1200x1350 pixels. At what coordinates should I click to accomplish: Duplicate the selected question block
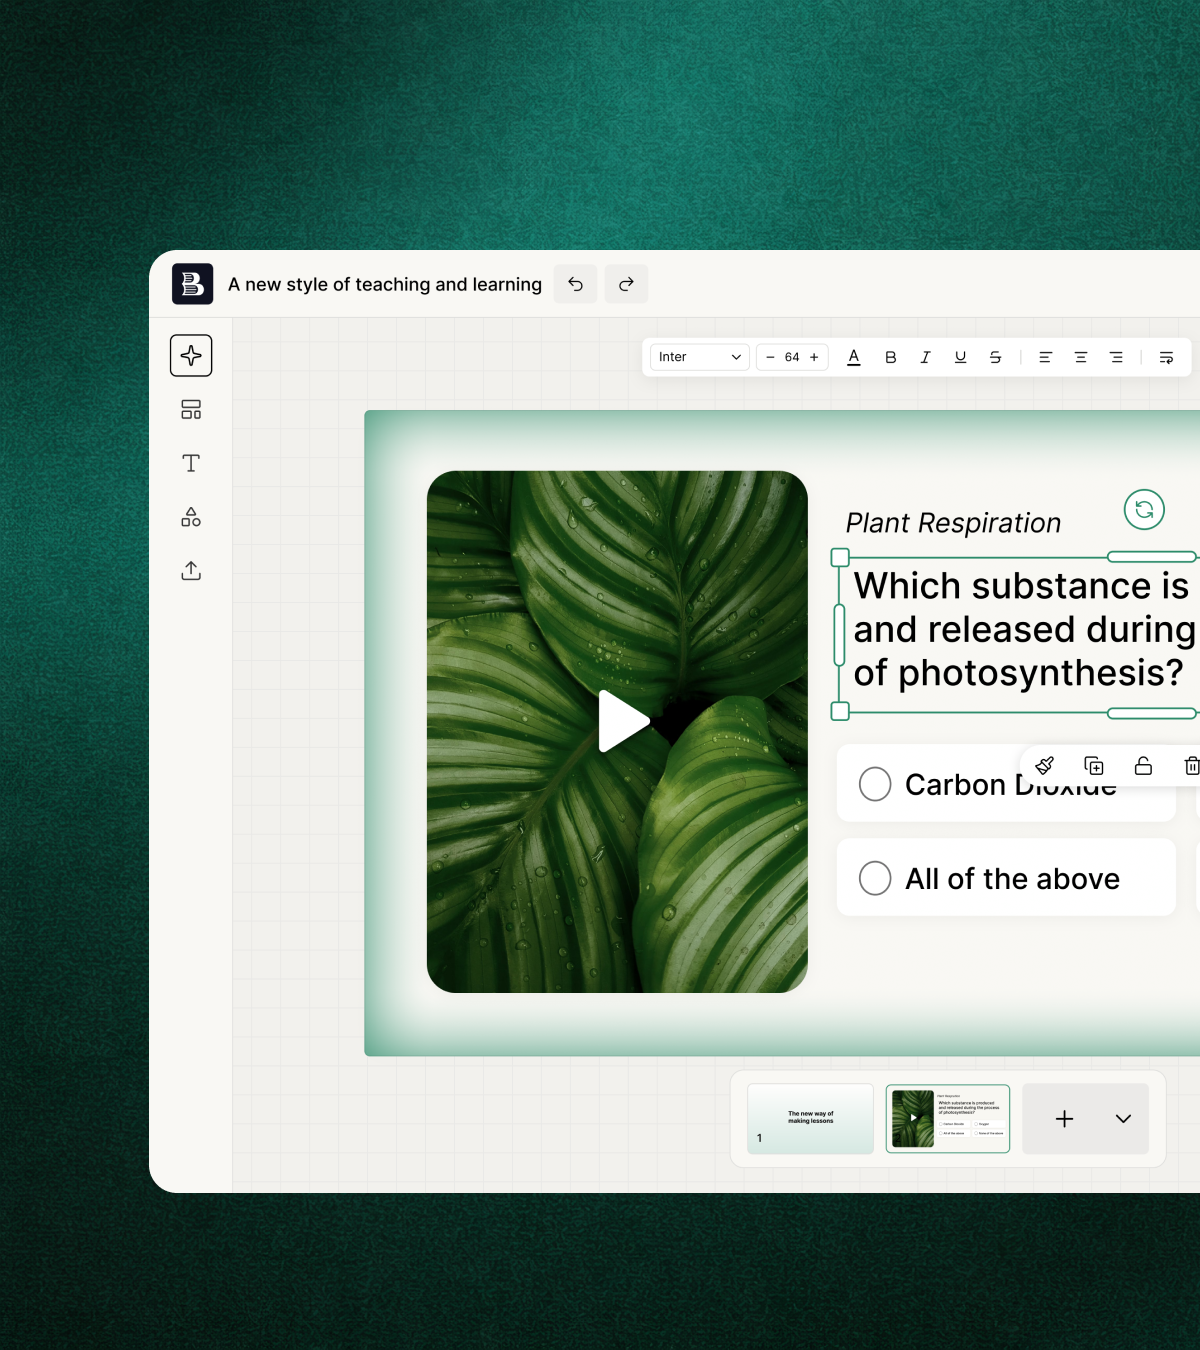[x=1094, y=766]
